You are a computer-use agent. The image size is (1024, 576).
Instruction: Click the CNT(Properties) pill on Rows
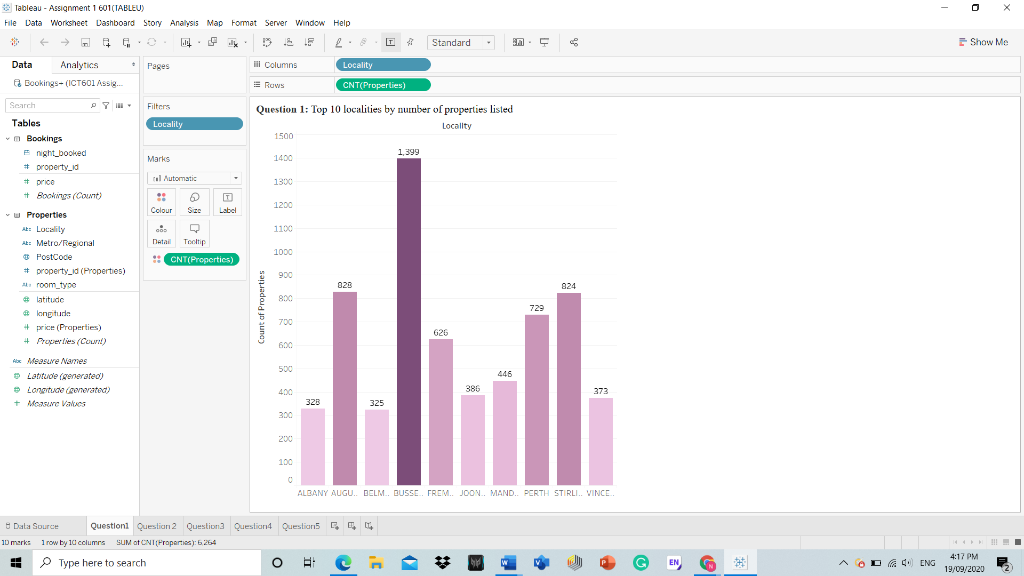tap(385, 85)
